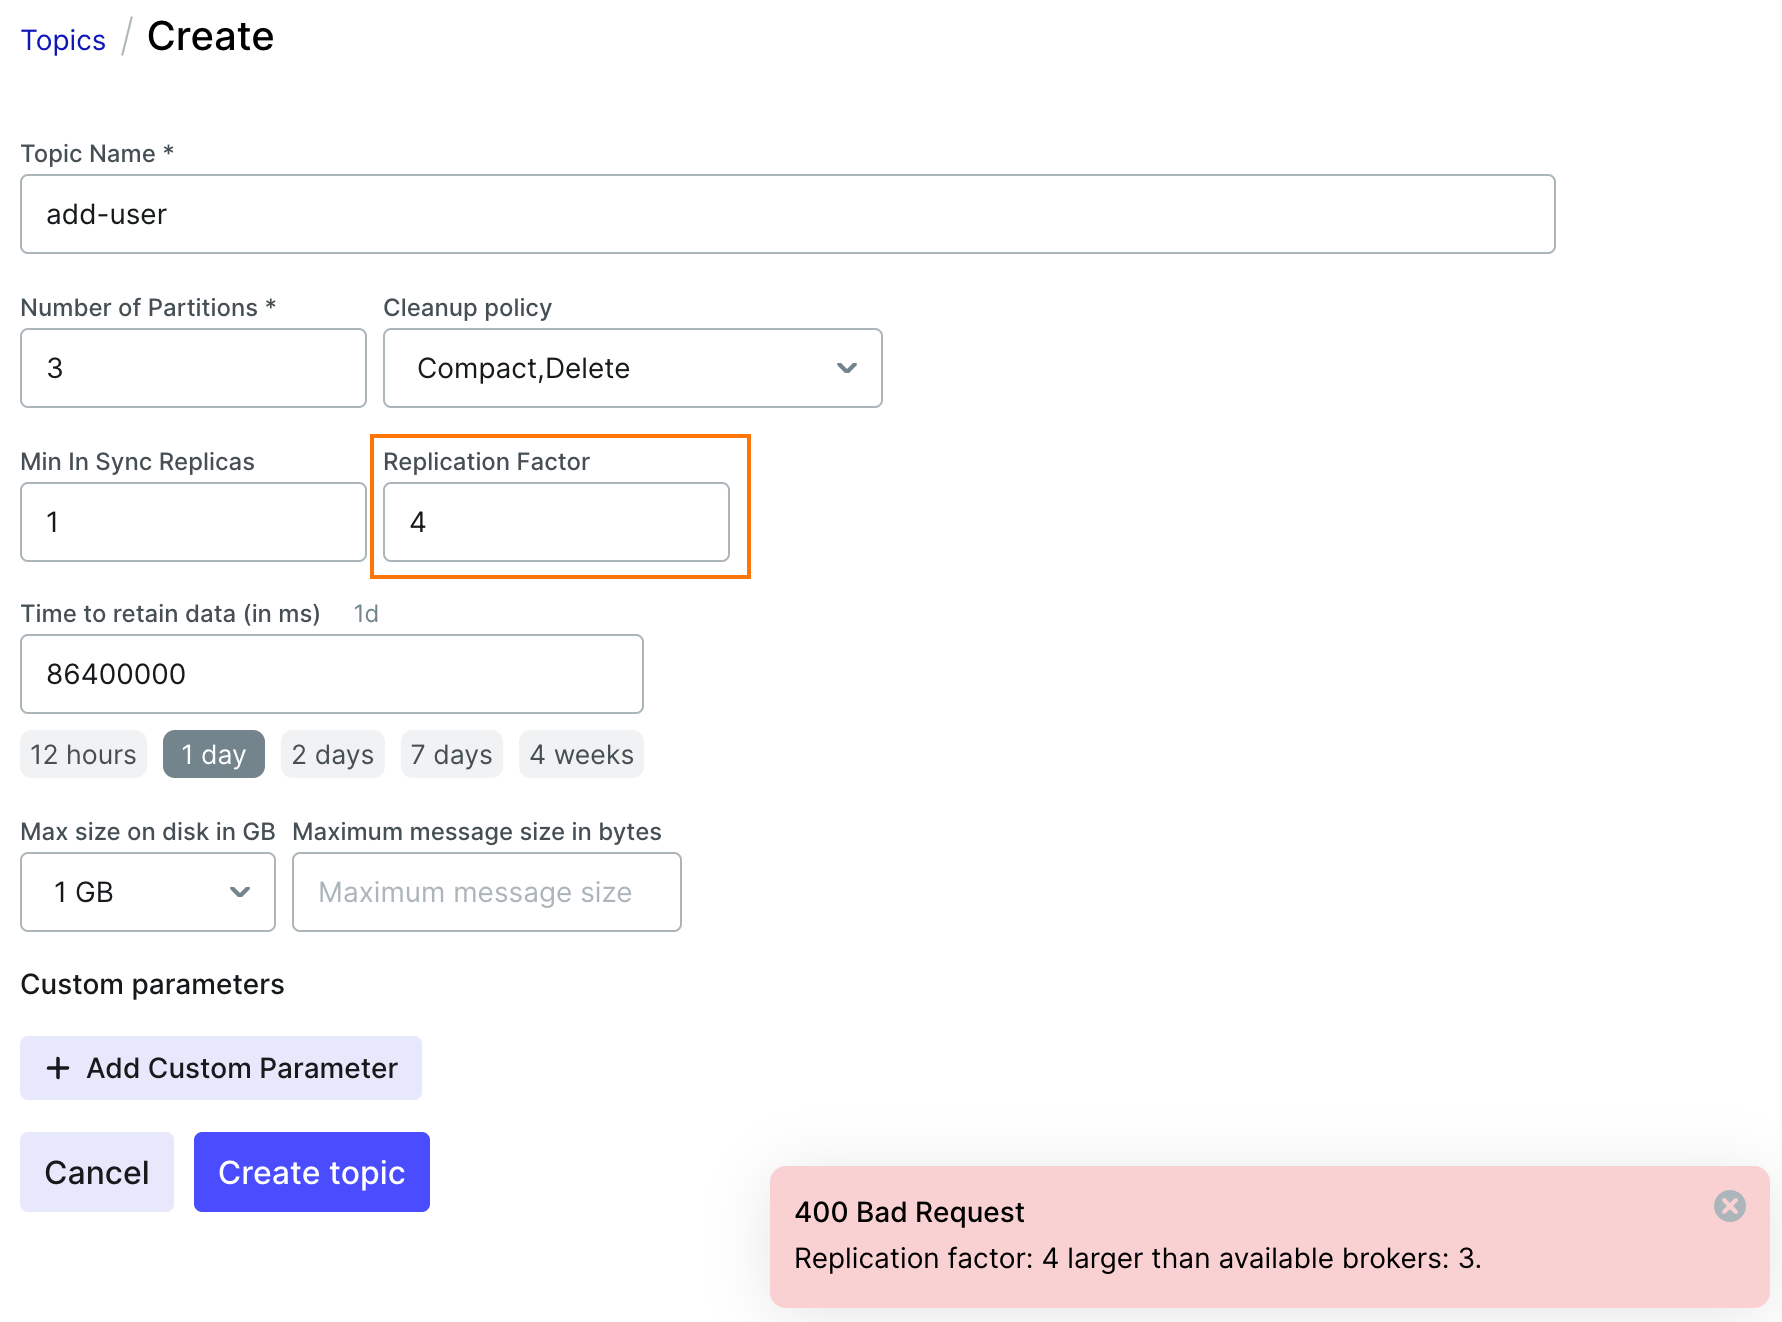Click the 1 GB dropdown chevron arrow

pos(240,892)
